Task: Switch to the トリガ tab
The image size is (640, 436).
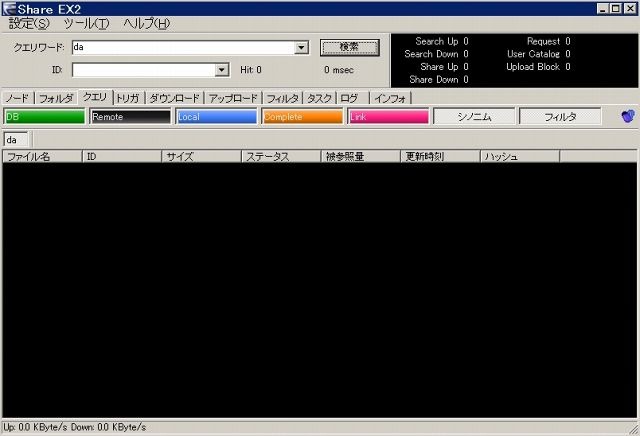Action: click(128, 98)
